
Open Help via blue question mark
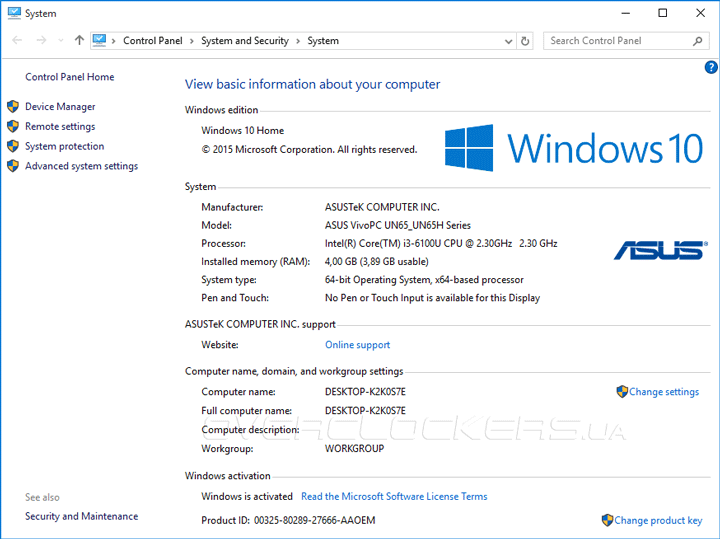tap(711, 67)
